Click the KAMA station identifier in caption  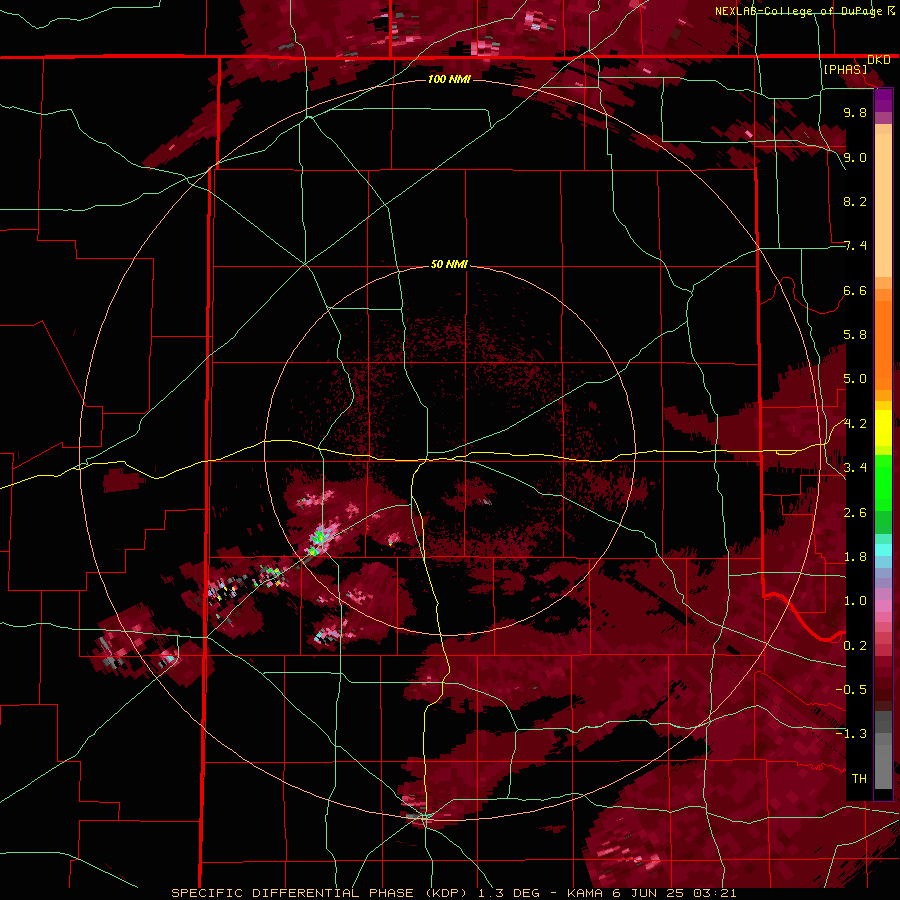tap(585, 893)
